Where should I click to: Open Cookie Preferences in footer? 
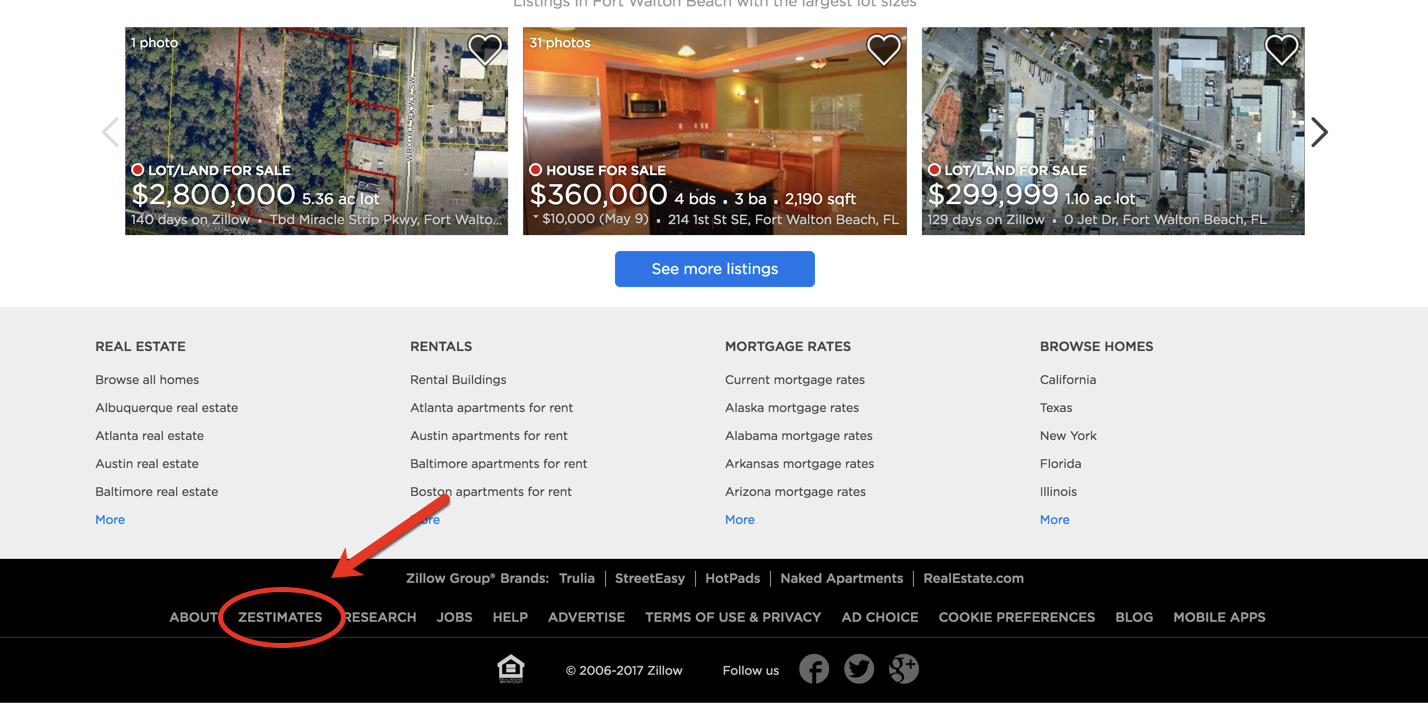coord(1016,617)
